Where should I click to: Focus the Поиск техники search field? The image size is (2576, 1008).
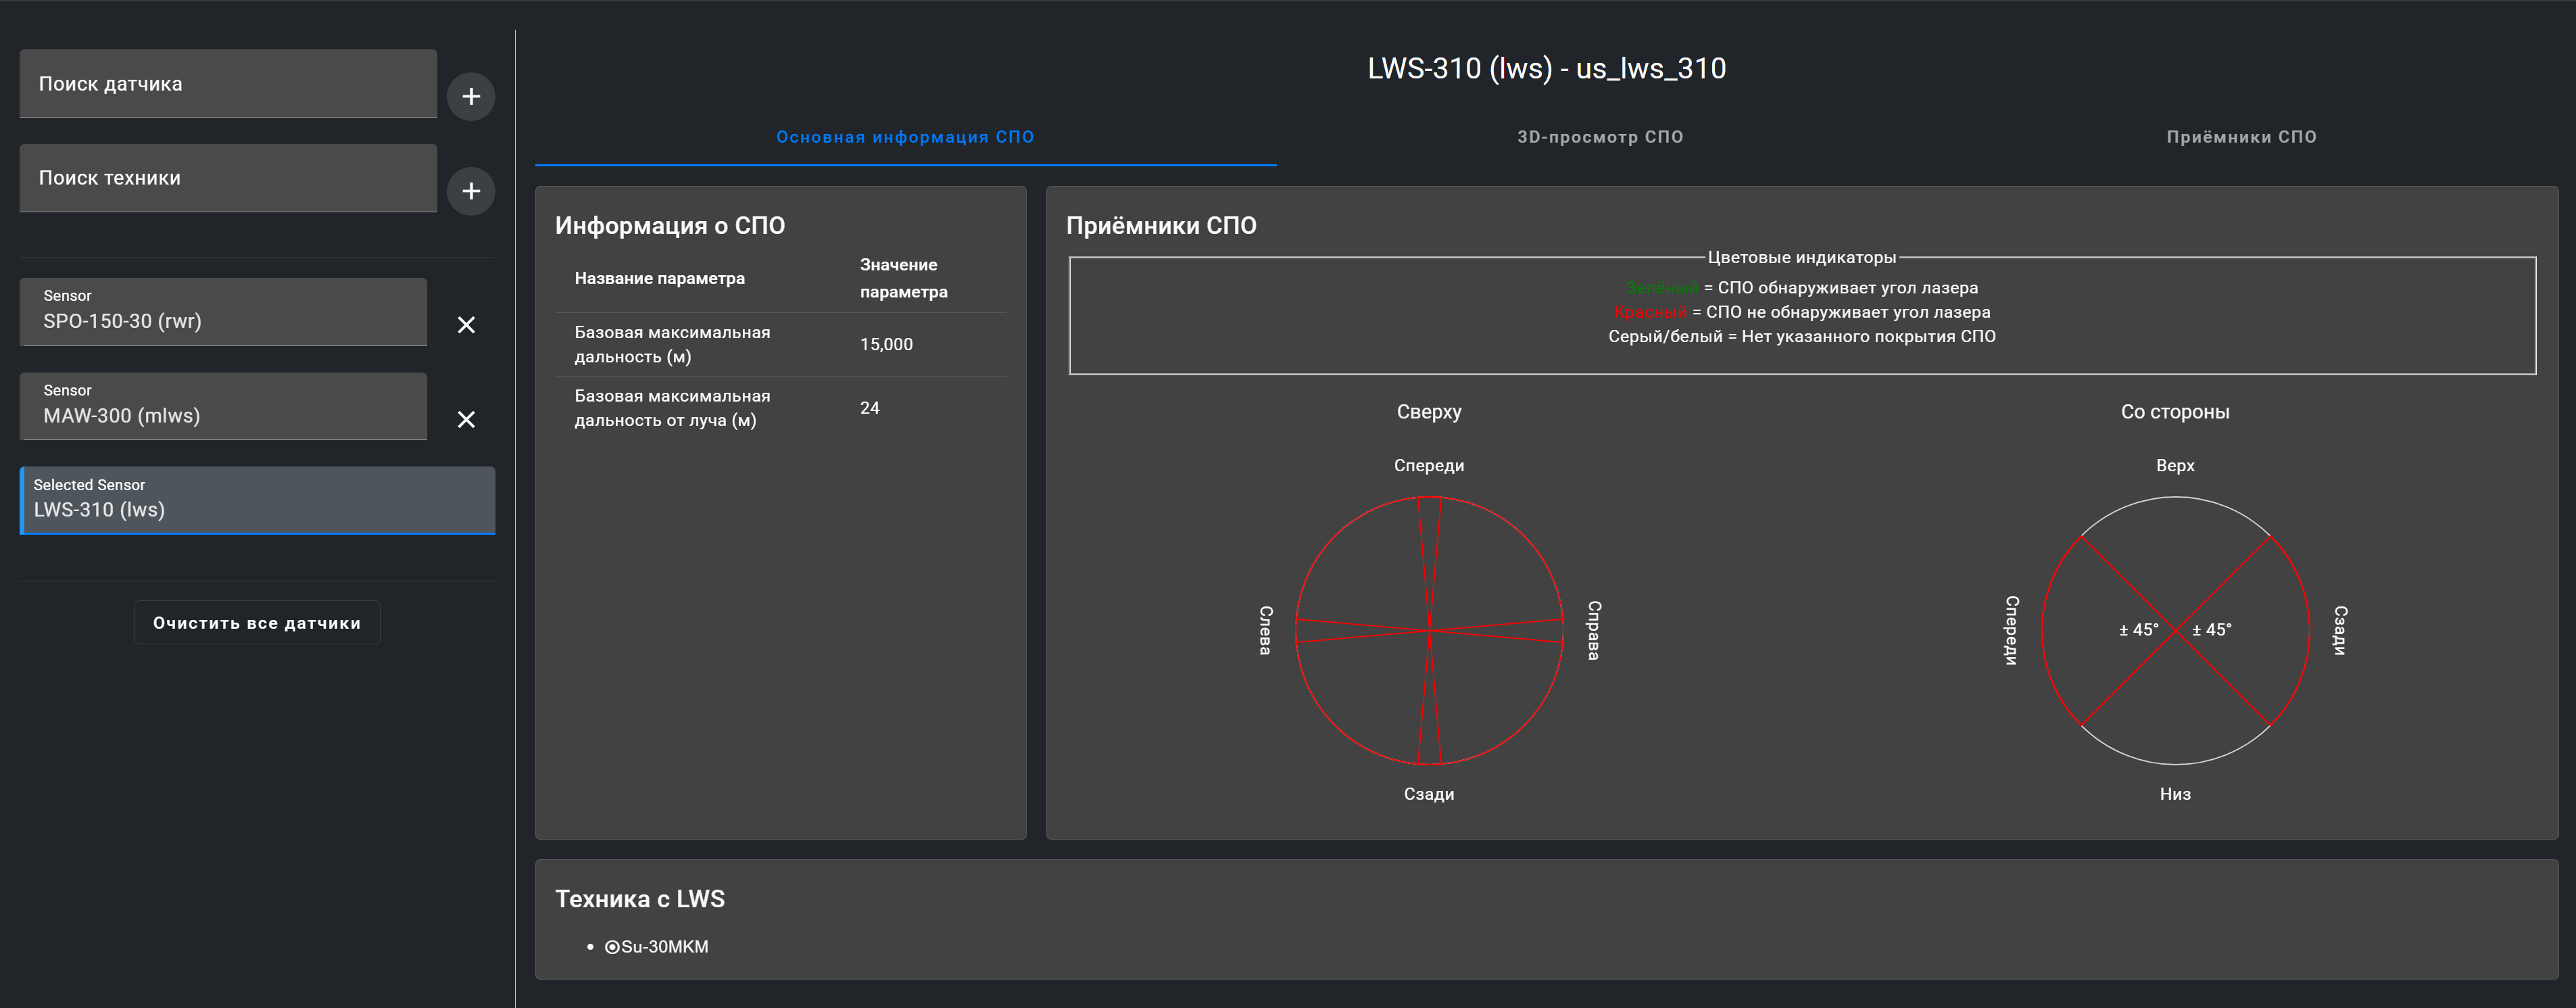228,178
